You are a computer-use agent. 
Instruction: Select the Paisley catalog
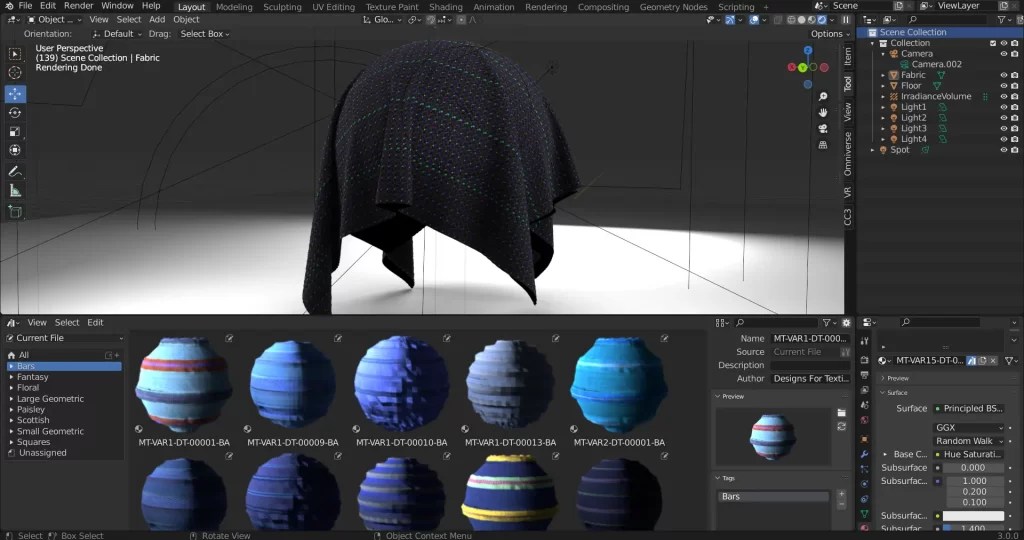[x=31, y=409]
